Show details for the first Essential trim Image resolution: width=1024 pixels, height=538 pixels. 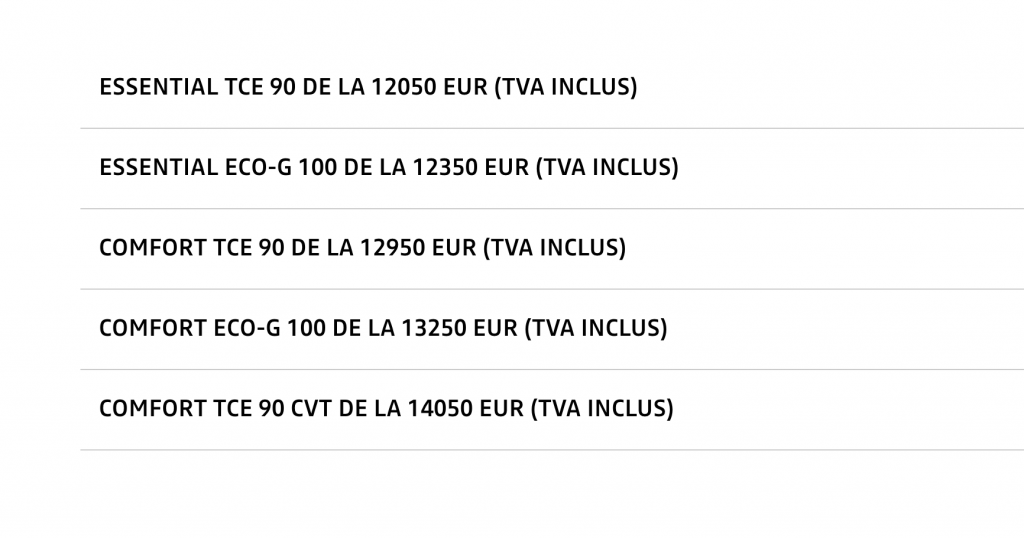[x=368, y=87]
